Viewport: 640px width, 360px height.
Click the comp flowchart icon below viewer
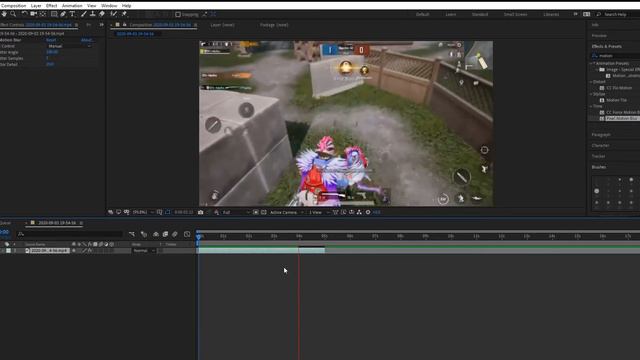359,212
